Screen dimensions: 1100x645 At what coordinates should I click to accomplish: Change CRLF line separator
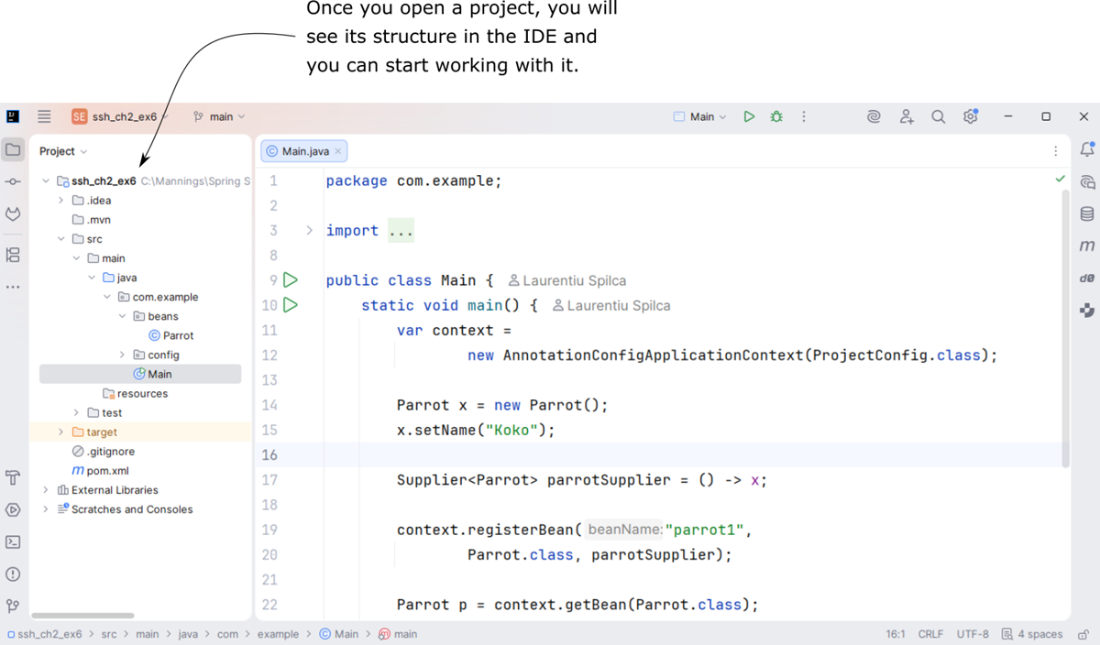930,634
